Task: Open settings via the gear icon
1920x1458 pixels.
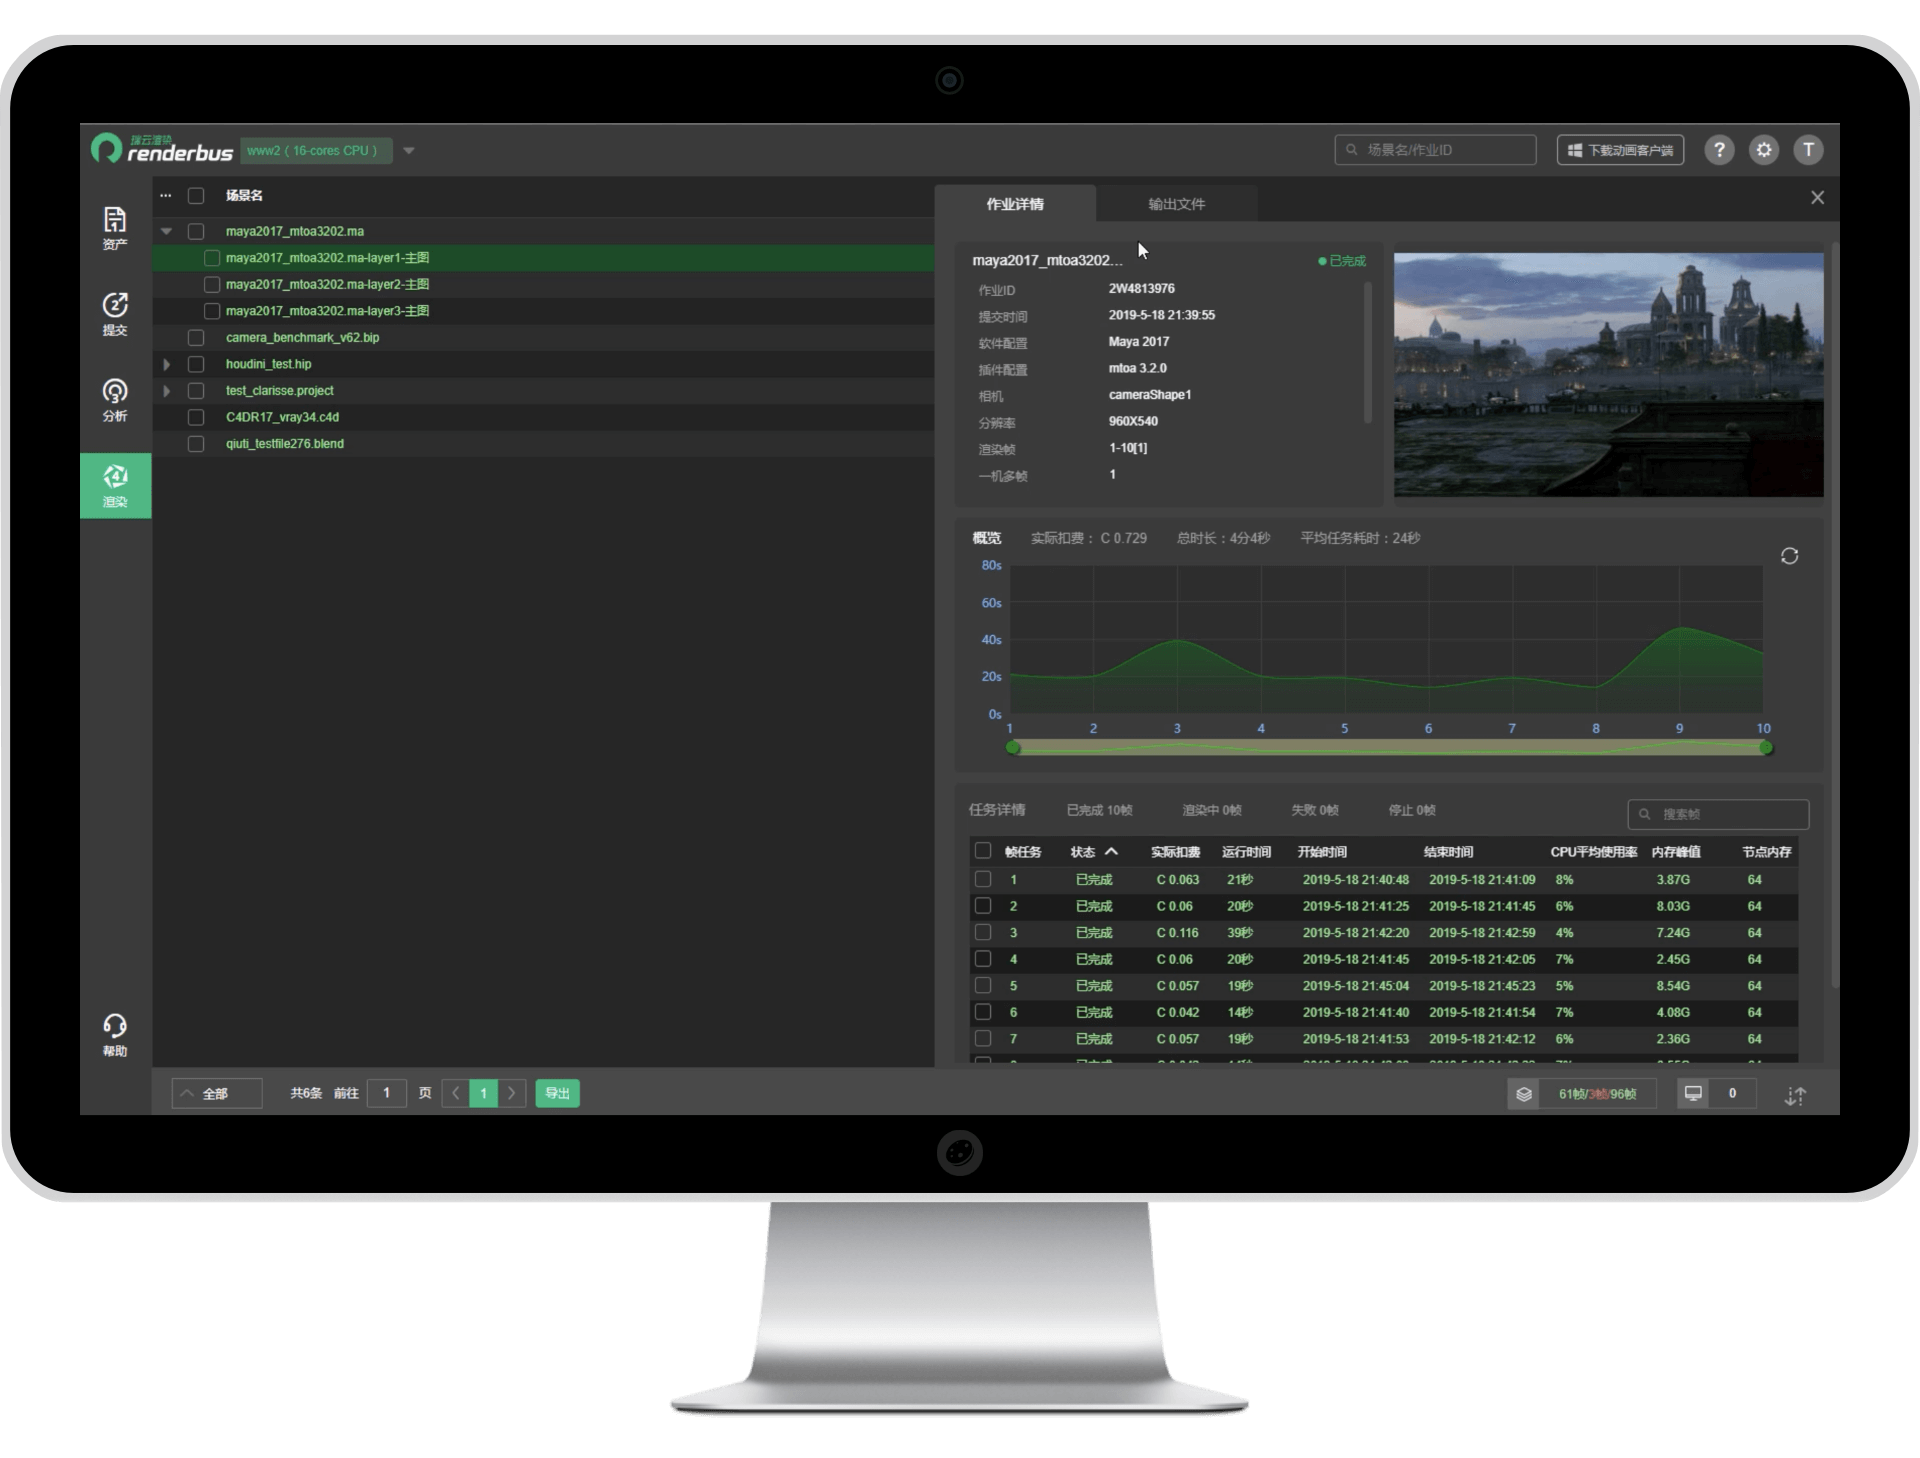Action: (x=1764, y=150)
